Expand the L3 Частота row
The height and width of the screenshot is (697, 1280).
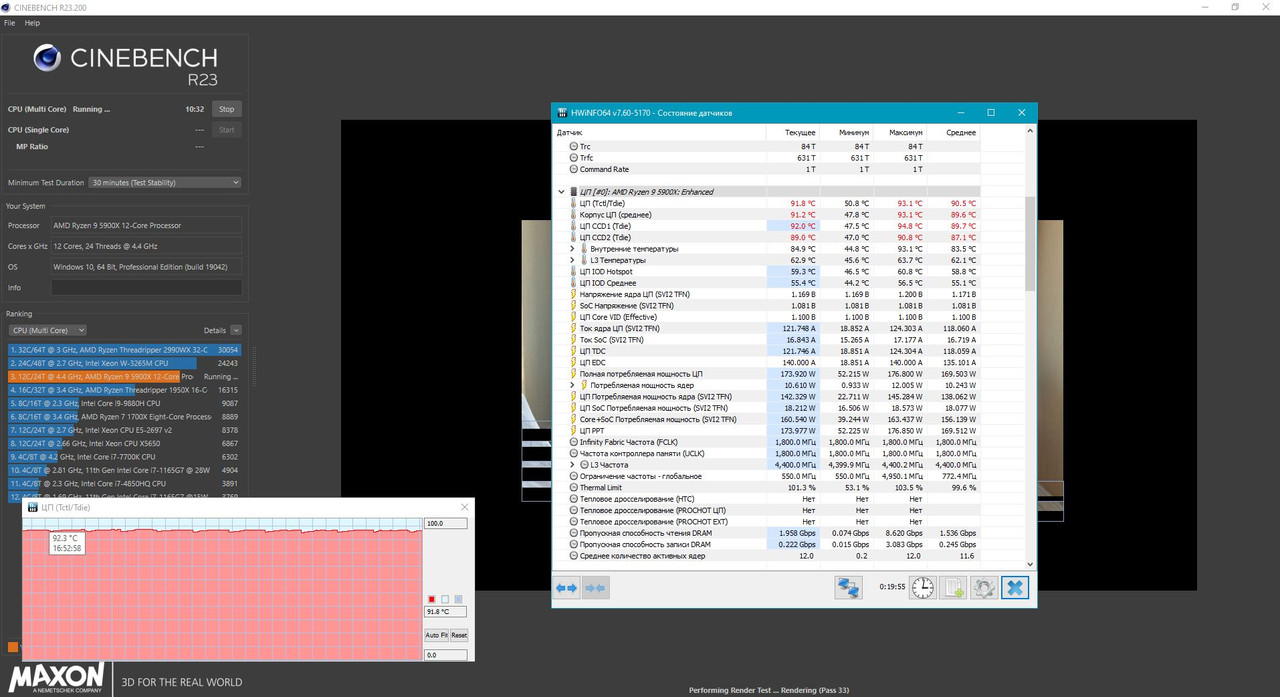tap(572, 465)
